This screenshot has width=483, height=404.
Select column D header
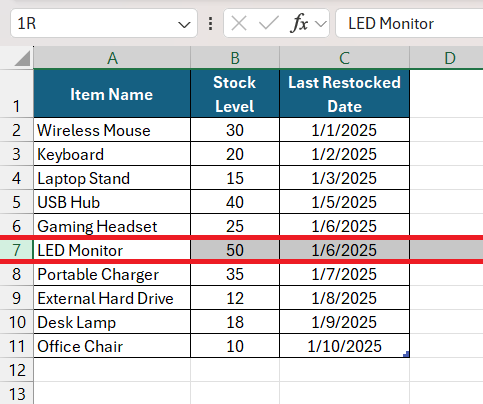(447, 58)
